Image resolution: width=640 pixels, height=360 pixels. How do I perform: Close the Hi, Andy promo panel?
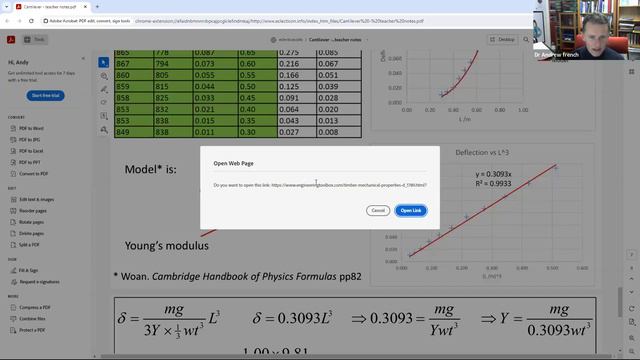(x=83, y=58)
